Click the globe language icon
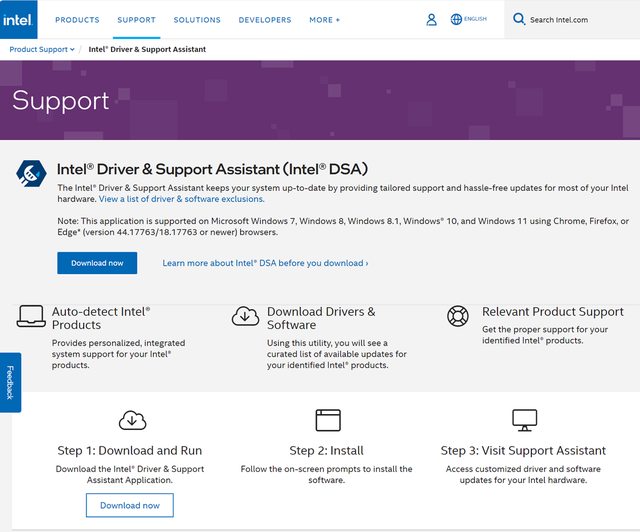Screen dimensions: 640x532 457,19
